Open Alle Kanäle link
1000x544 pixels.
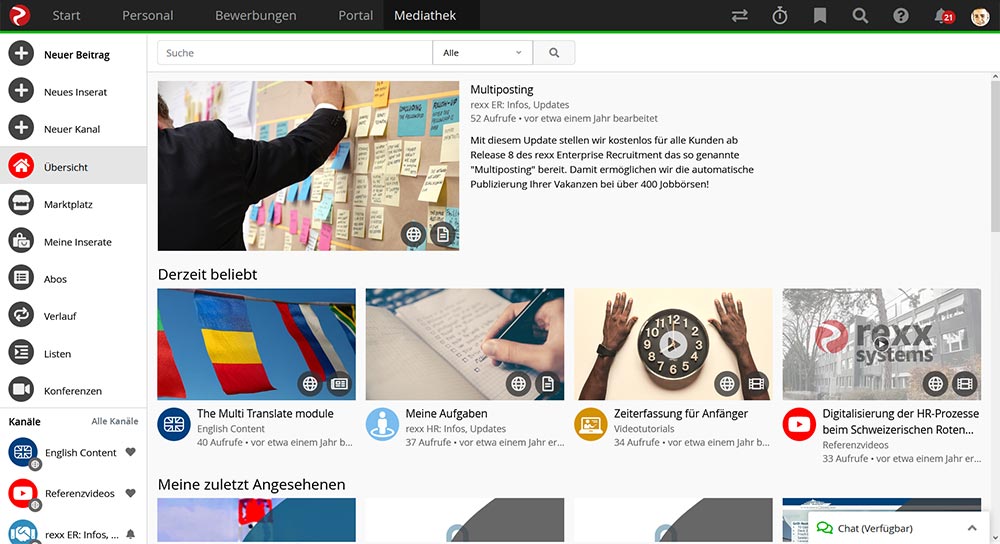[x=115, y=421]
